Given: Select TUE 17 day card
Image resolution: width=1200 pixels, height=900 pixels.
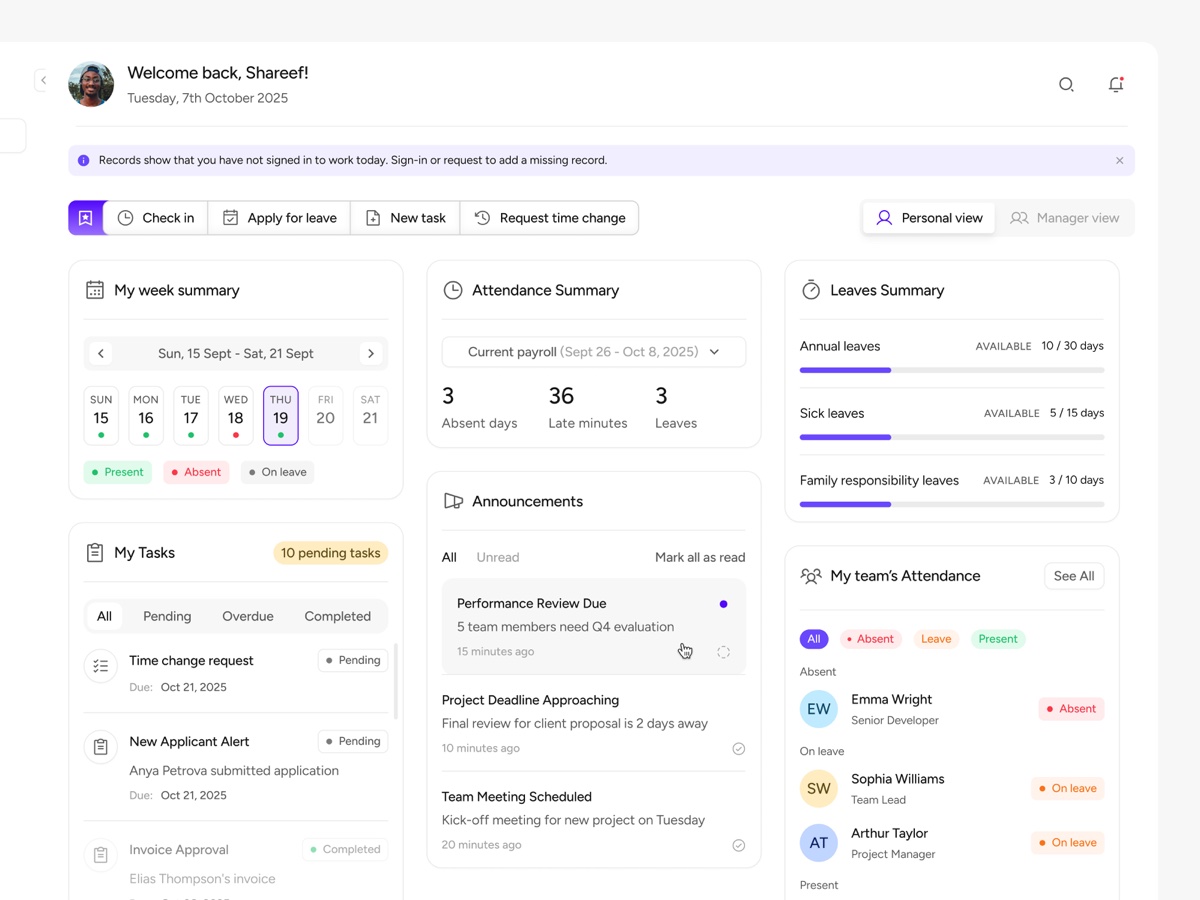Looking at the screenshot, I should [191, 415].
